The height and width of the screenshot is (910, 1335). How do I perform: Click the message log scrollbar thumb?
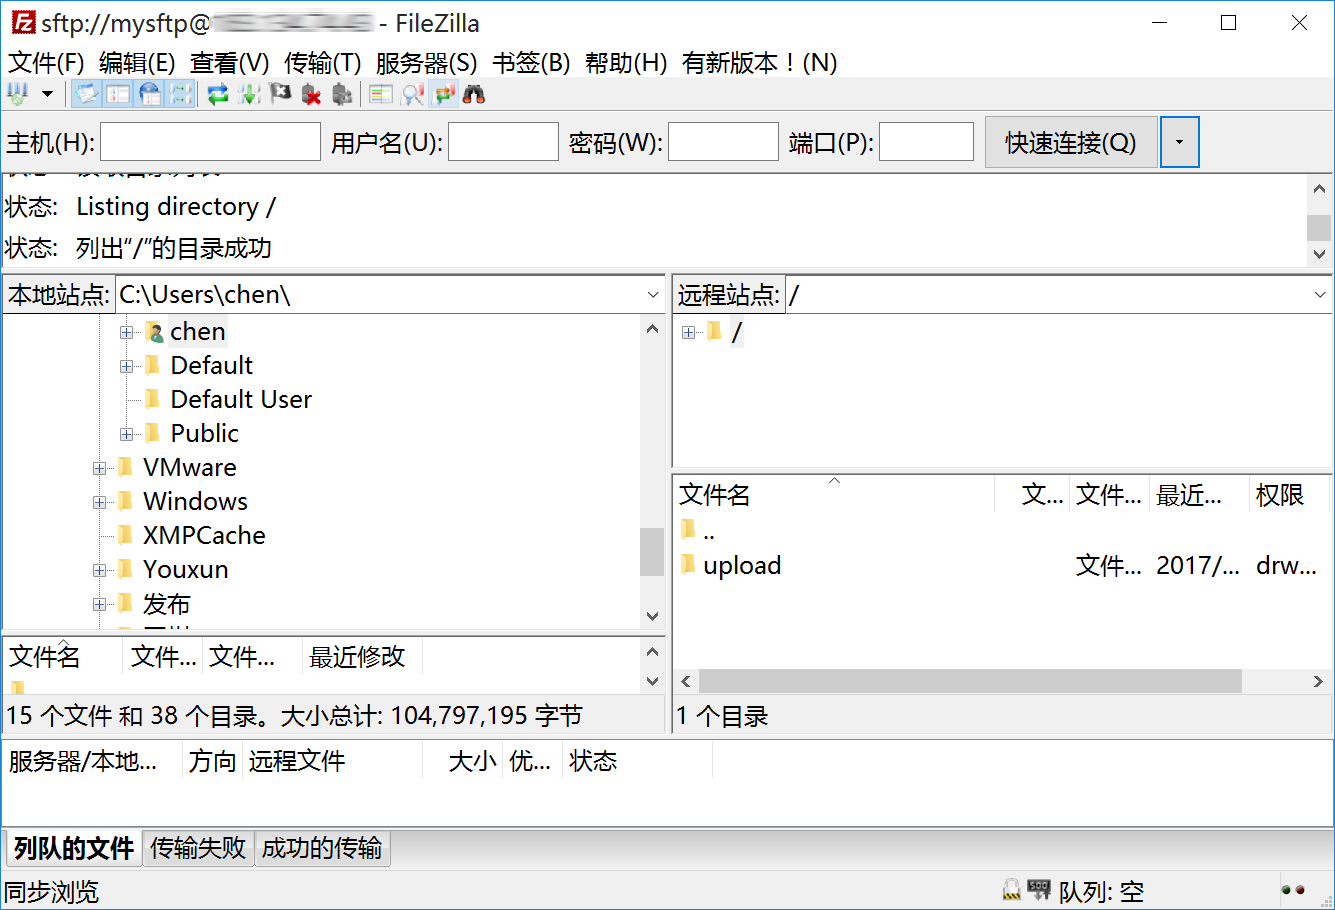coord(1319,228)
